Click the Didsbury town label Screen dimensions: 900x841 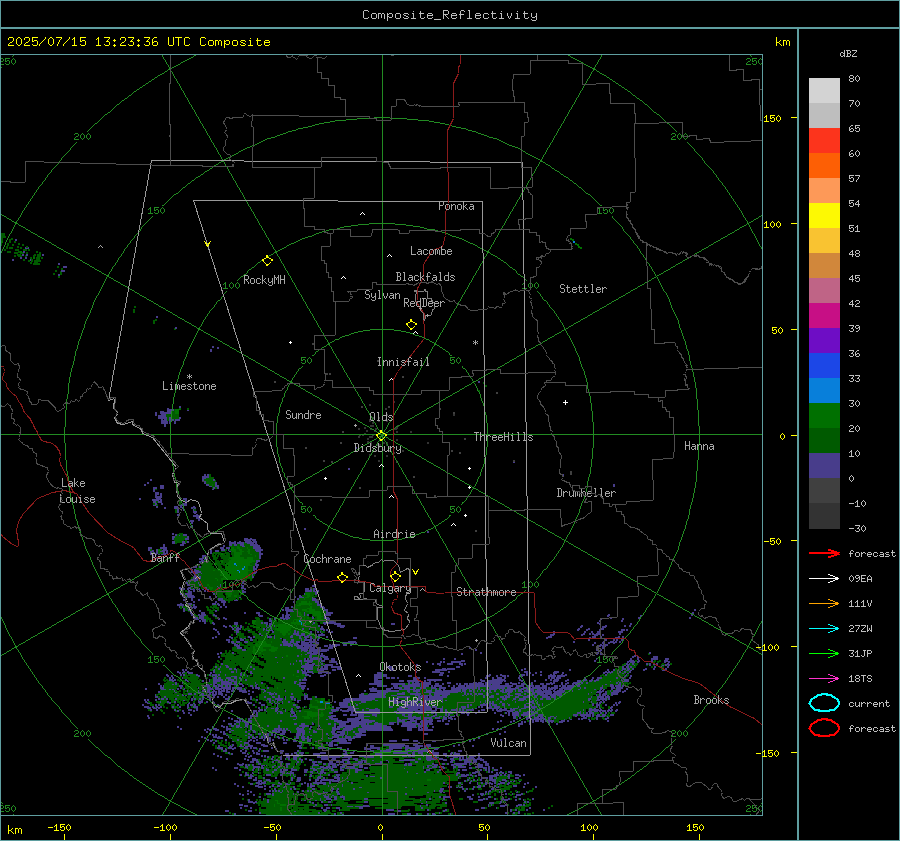tap(378, 448)
